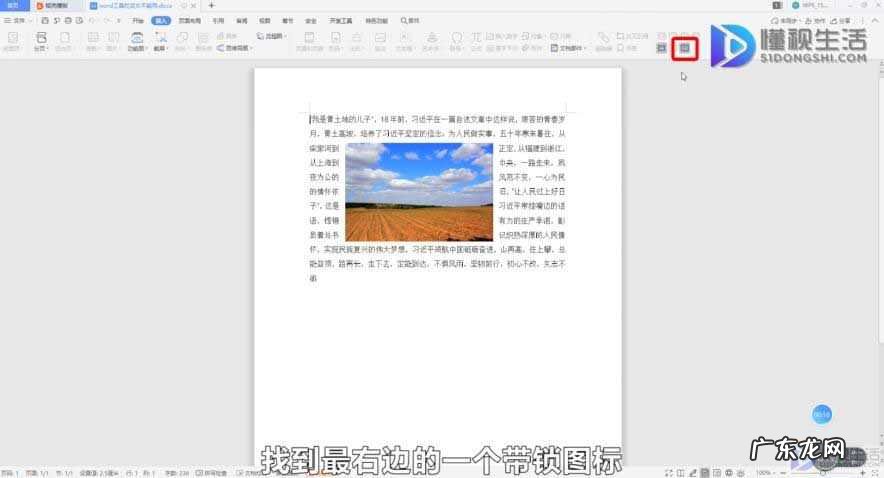The height and width of the screenshot is (478, 884).
Task: Open the Flowchart (流程图) dropdown
Action: click(273, 36)
